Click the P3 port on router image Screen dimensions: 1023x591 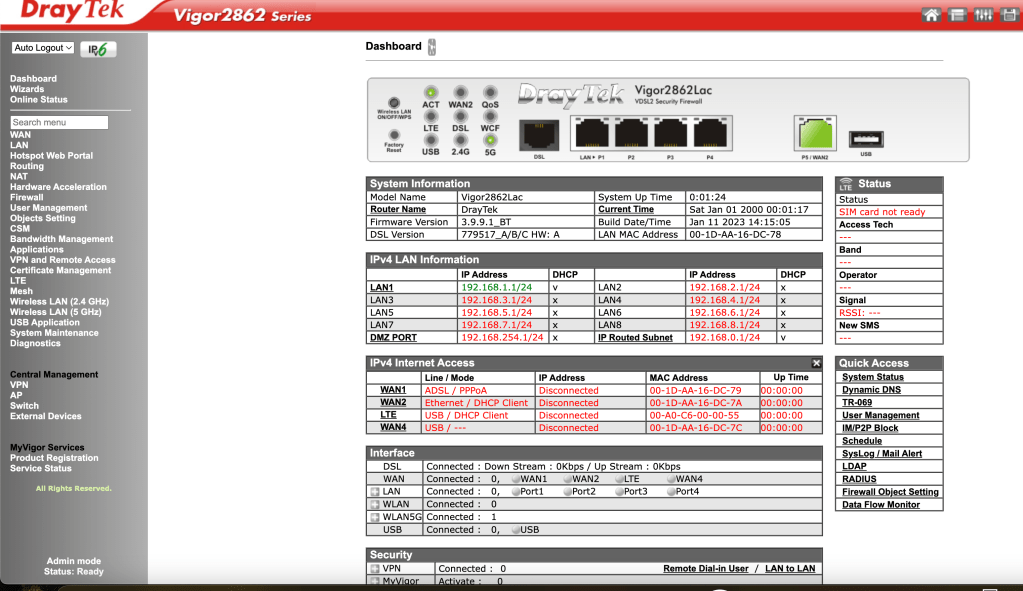pyautogui.click(x=670, y=134)
